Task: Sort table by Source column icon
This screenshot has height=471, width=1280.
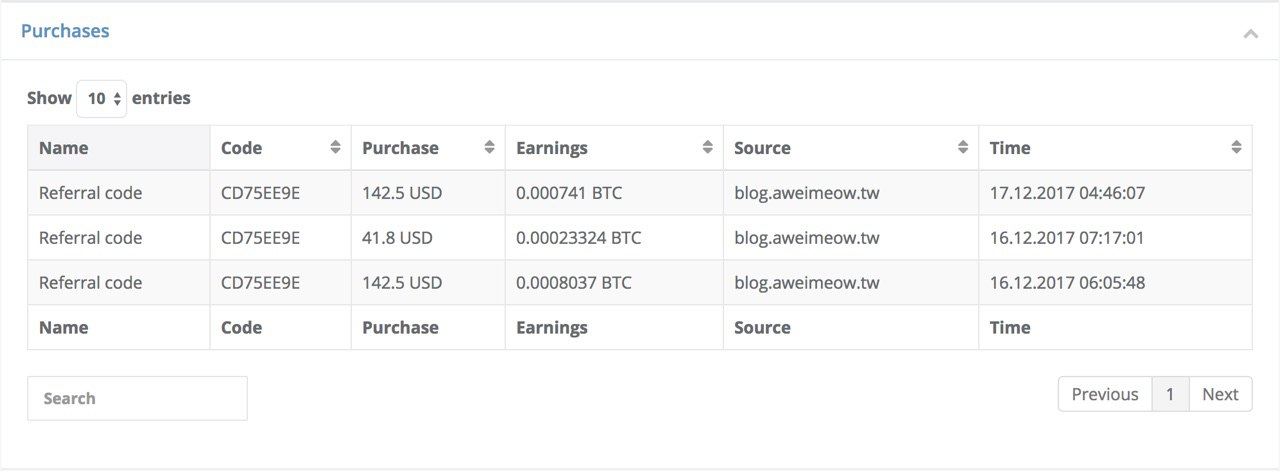Action: (x=963, y=147)
